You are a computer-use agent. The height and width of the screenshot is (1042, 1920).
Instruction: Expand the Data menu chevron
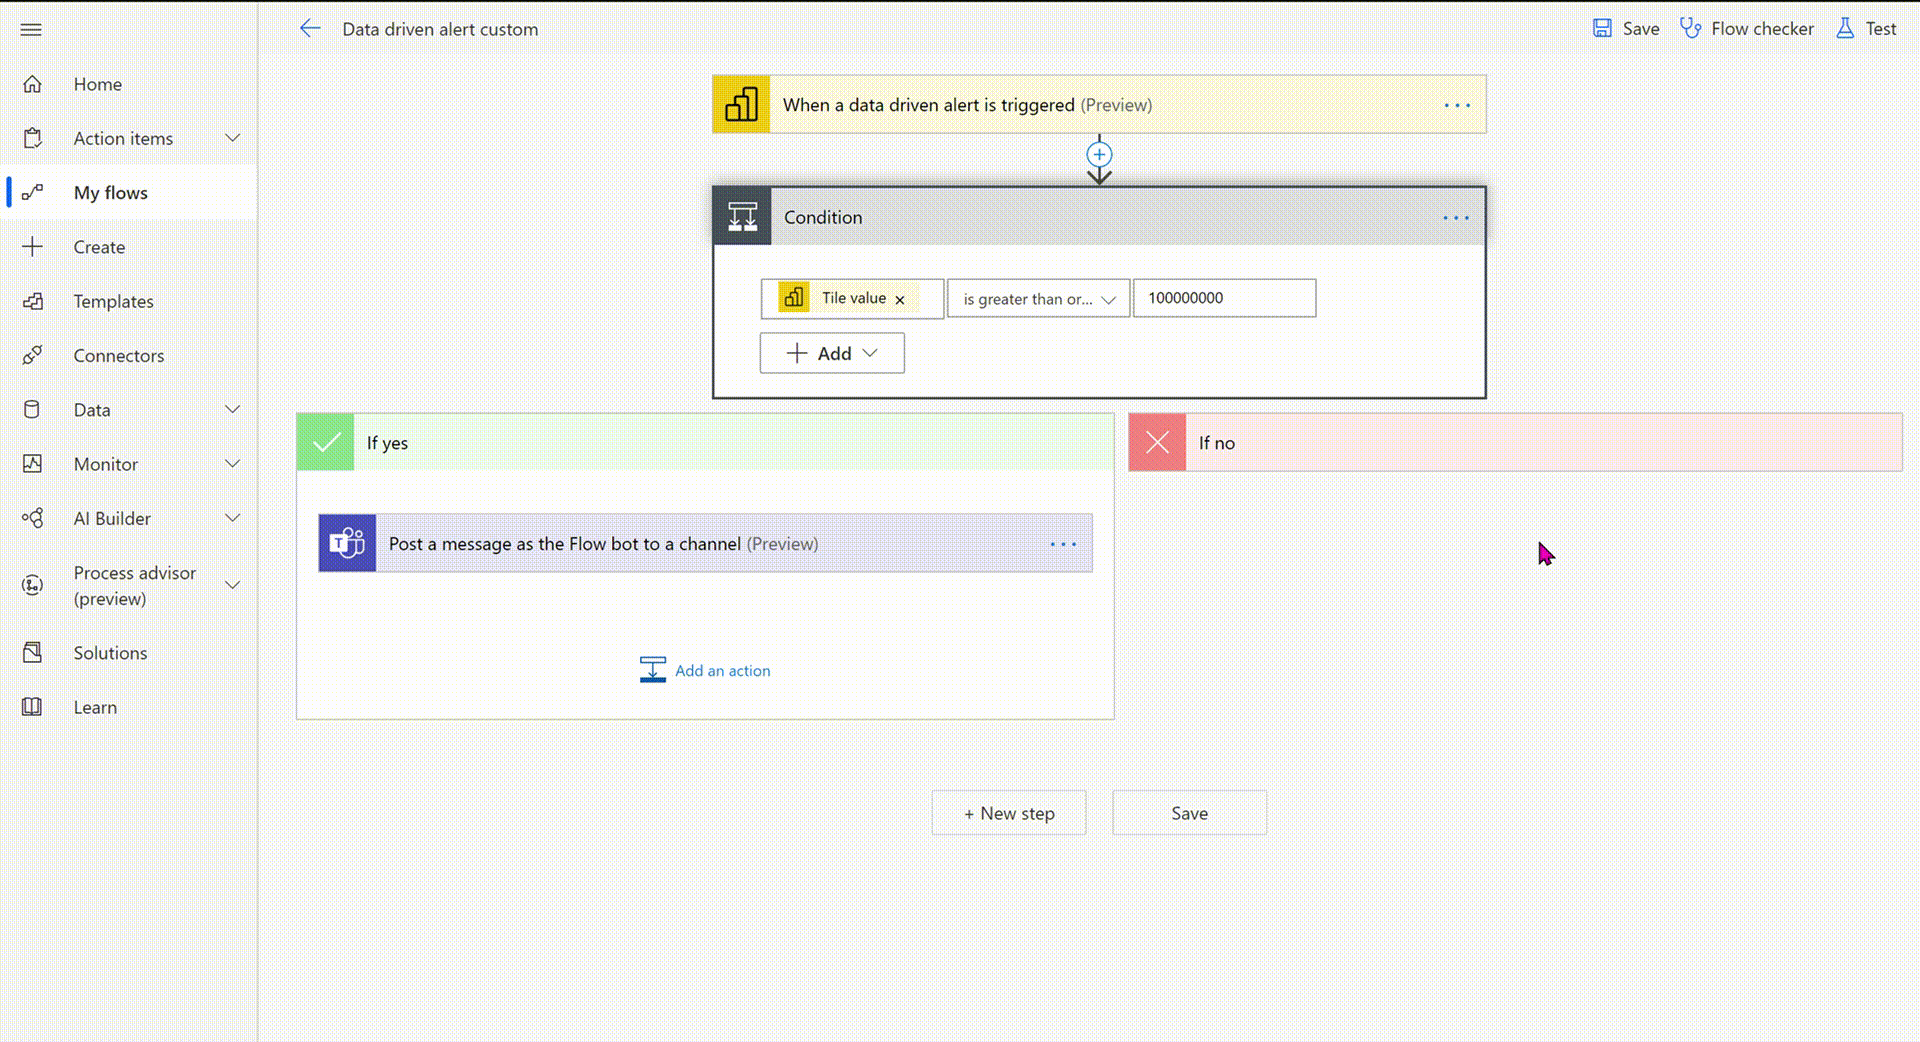232,409
